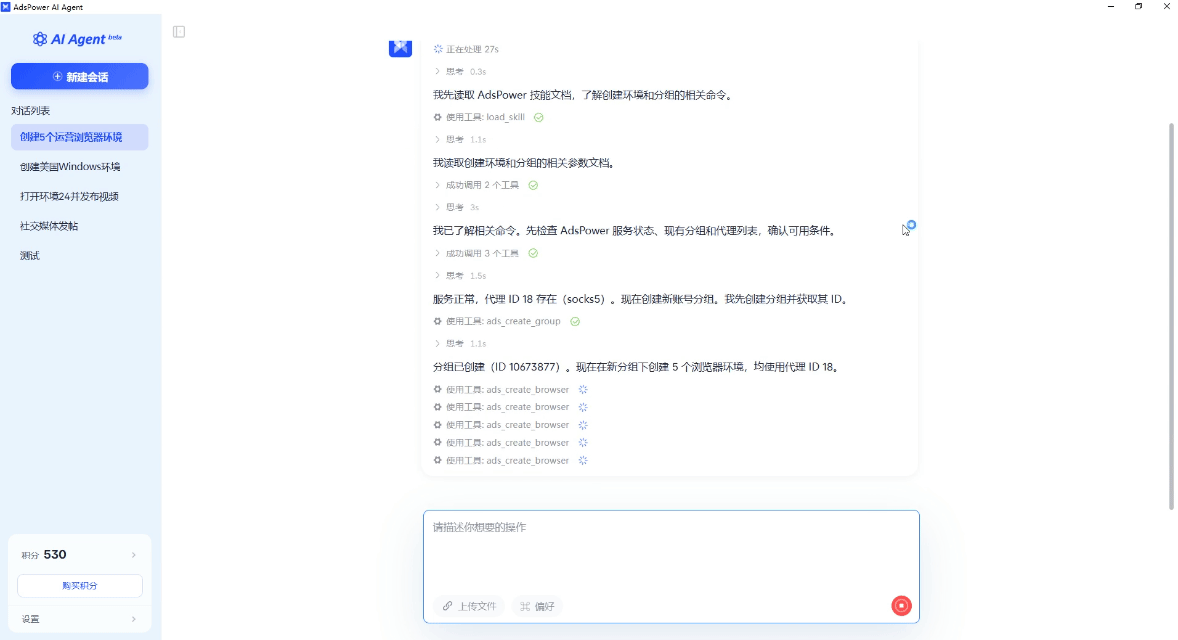Click the gear icon of third ads_create_browser

[437, 424]
